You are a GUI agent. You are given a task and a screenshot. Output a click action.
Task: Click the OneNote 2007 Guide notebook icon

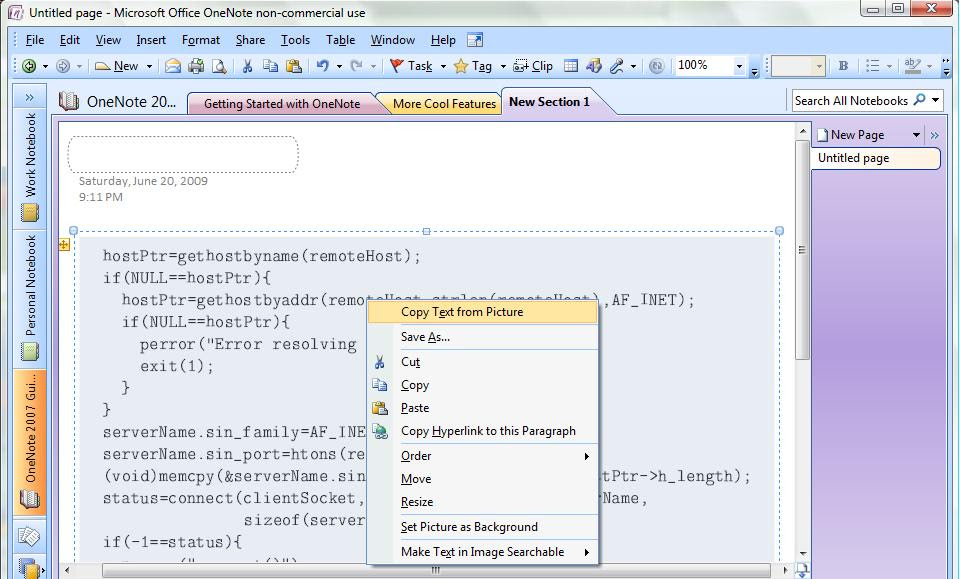[x=29, y=500]
